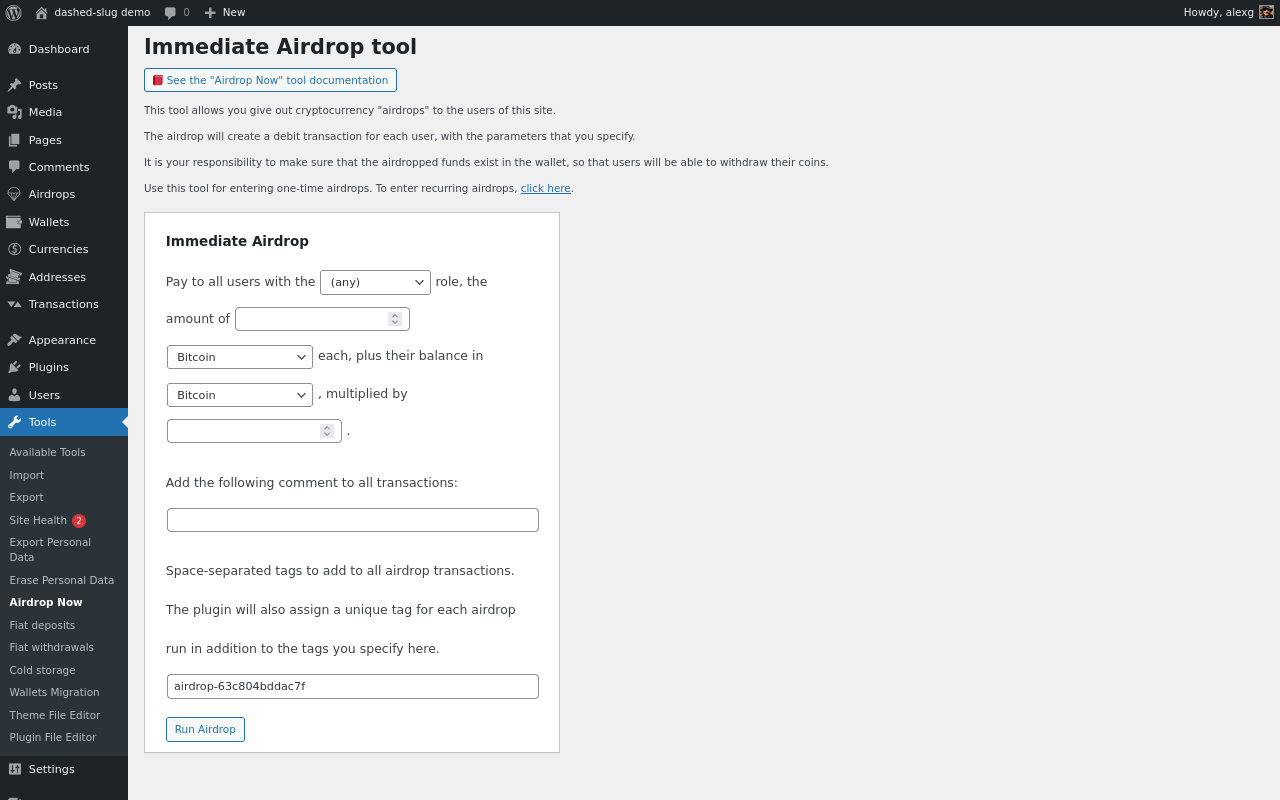The height and width of the screenshot is (800, 1280).
Task: Open the dashed-slug demo home icon
Action: pos(41,13)
